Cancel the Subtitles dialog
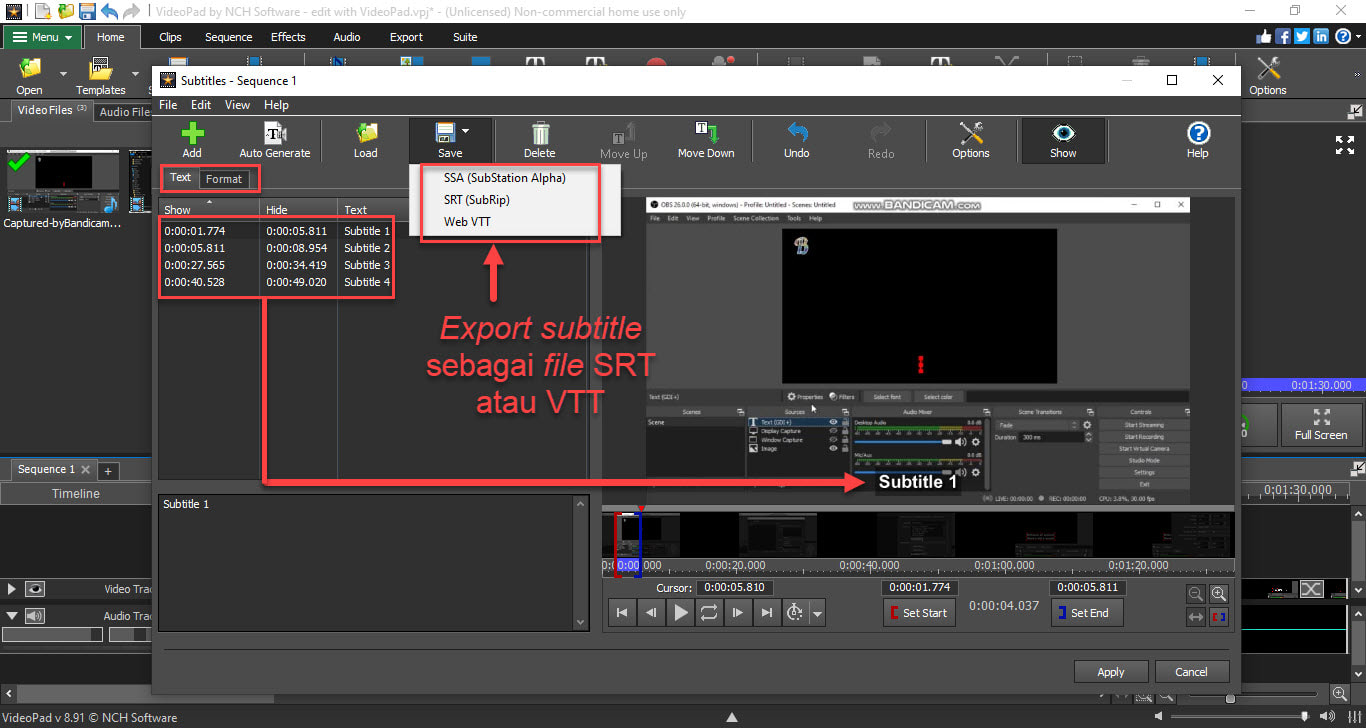This screenshot has height=728, width=1366. (1191, 672)
